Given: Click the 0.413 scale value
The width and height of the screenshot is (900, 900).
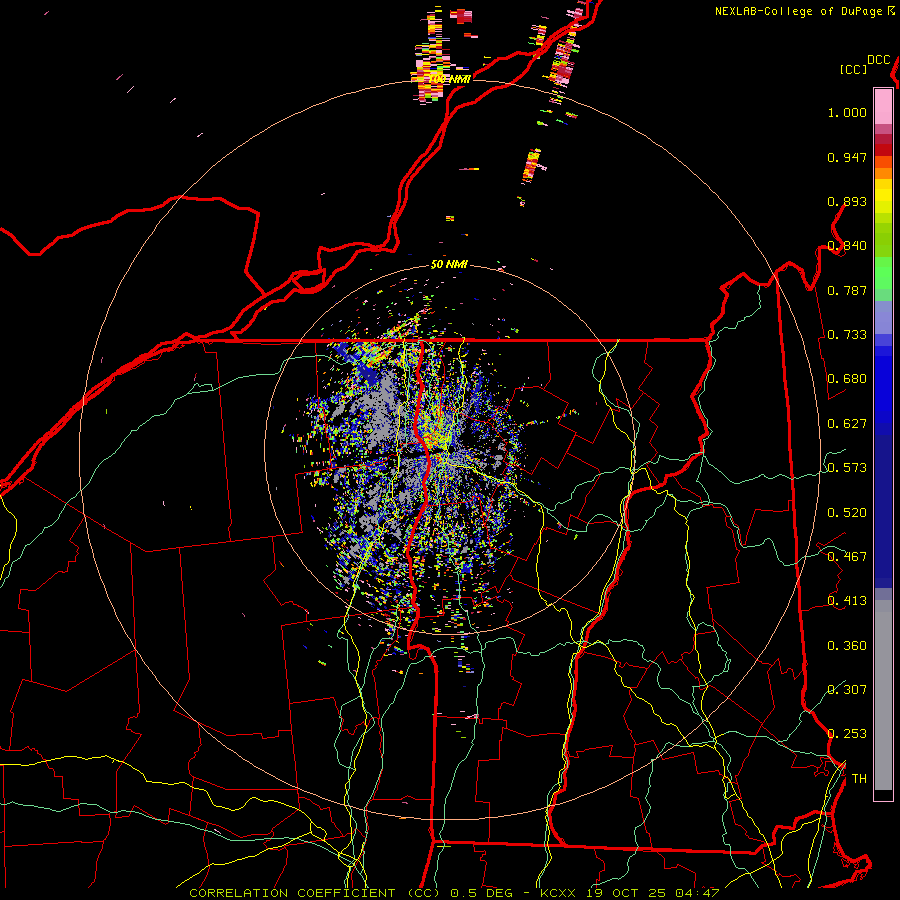Looking at the screenshot, I should coord(847,601).
